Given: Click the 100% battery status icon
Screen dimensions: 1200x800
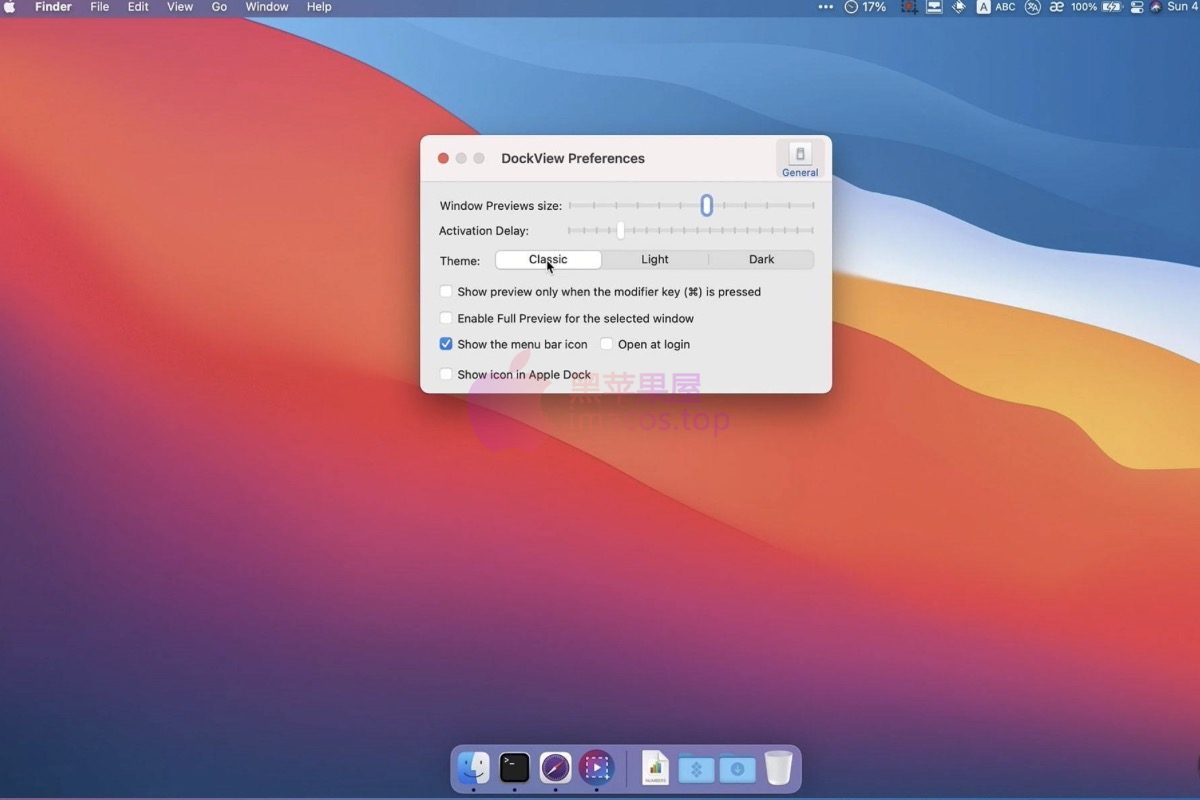Looking at the screenshot, I should click(x=1096, y=7).
